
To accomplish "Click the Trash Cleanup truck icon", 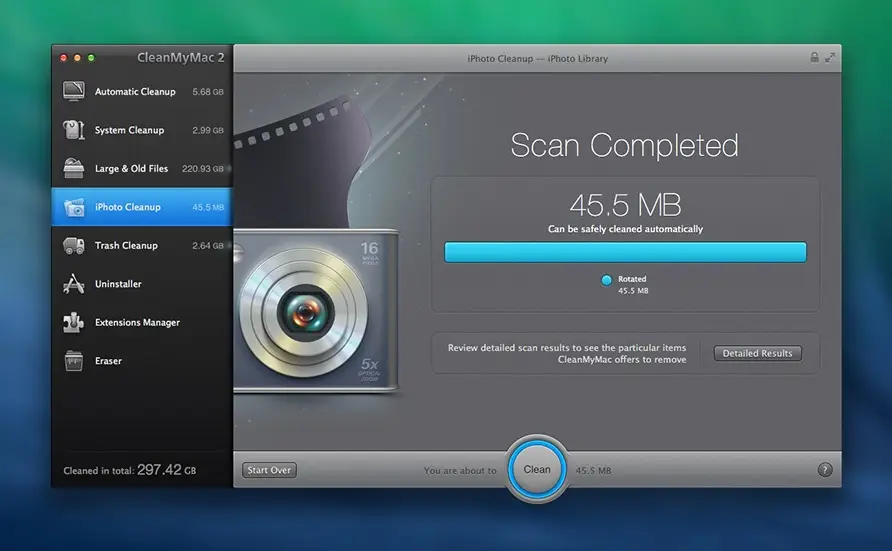I will [x=74, y=246].
